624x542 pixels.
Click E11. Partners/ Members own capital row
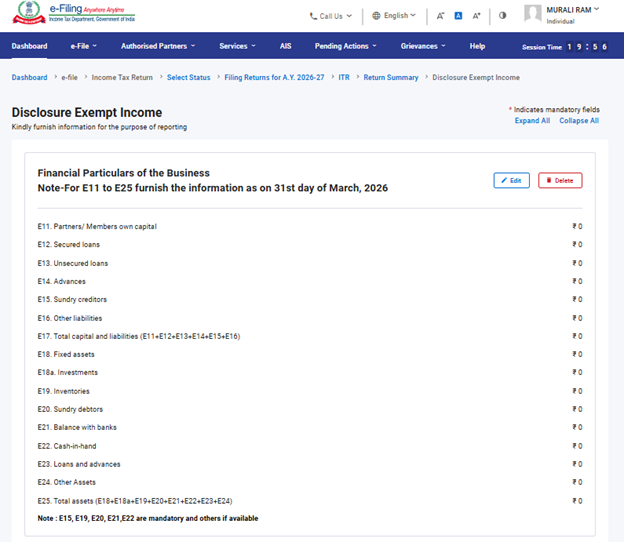pyautogui.click(x=310, y=226)
